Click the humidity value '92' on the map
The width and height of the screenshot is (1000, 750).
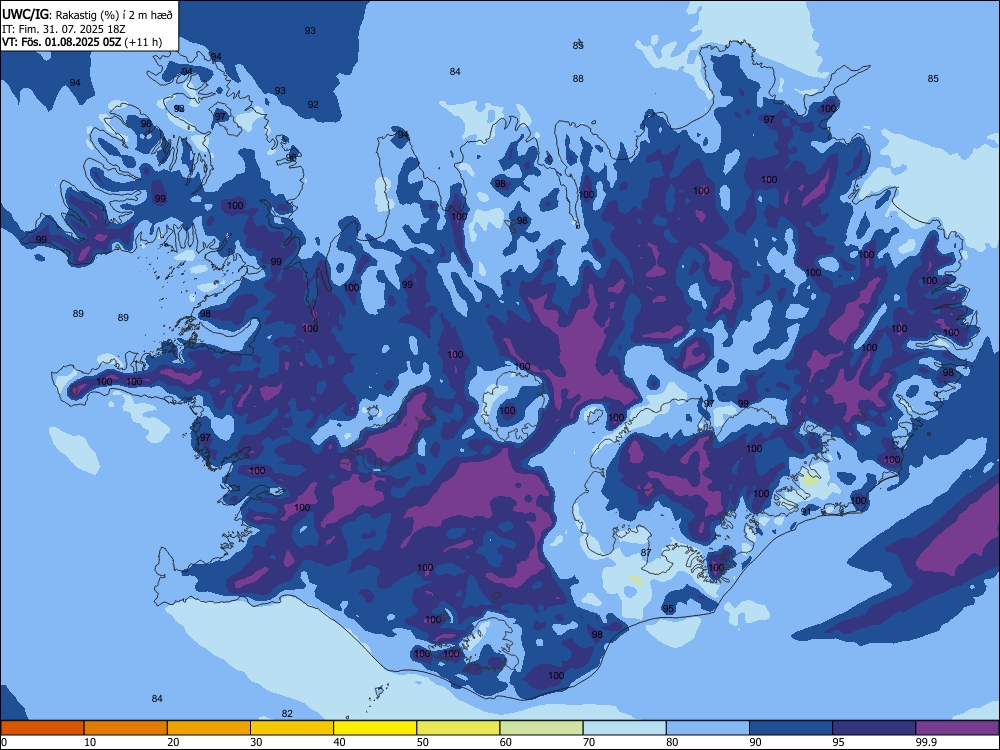click(x=312, y=105)
